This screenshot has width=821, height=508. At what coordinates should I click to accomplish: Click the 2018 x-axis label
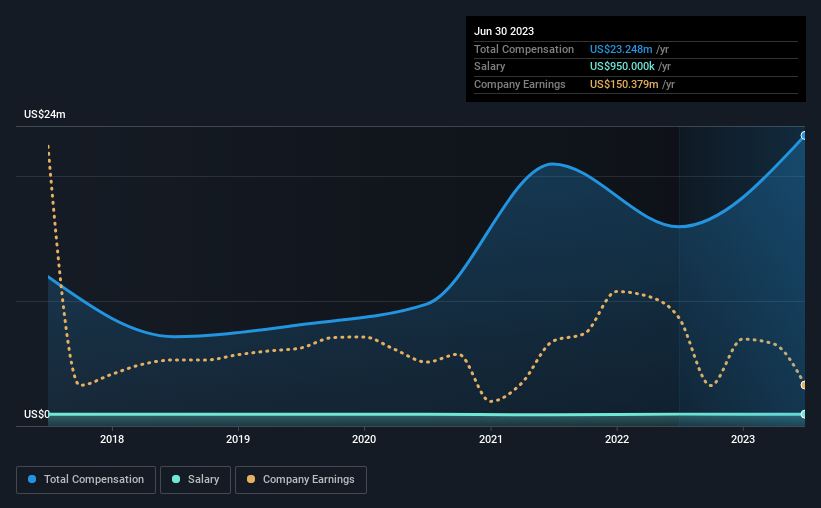tap(112, 439)
